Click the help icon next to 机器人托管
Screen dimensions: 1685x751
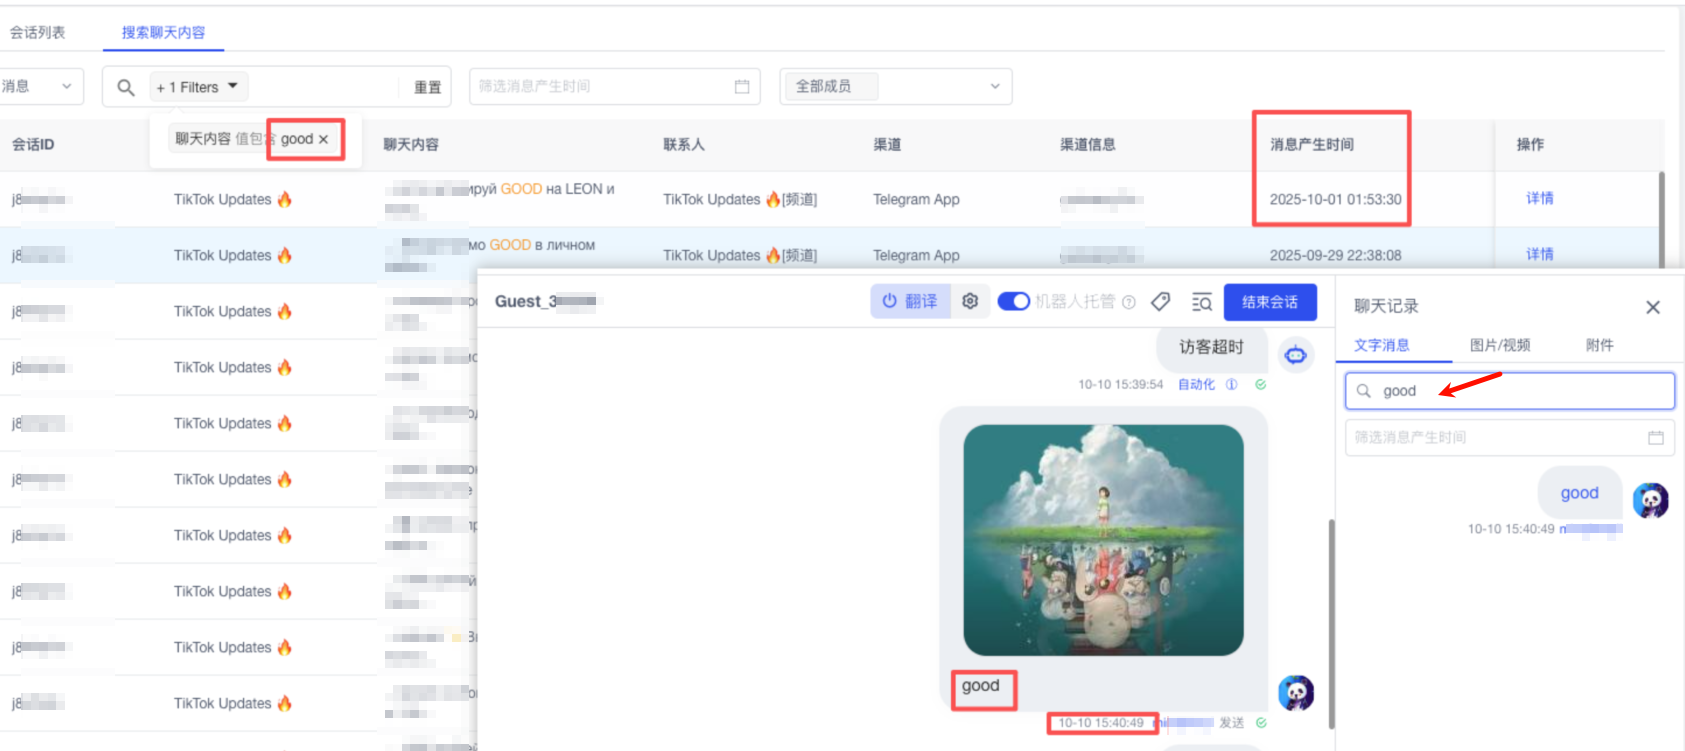tap(1129, 302)
